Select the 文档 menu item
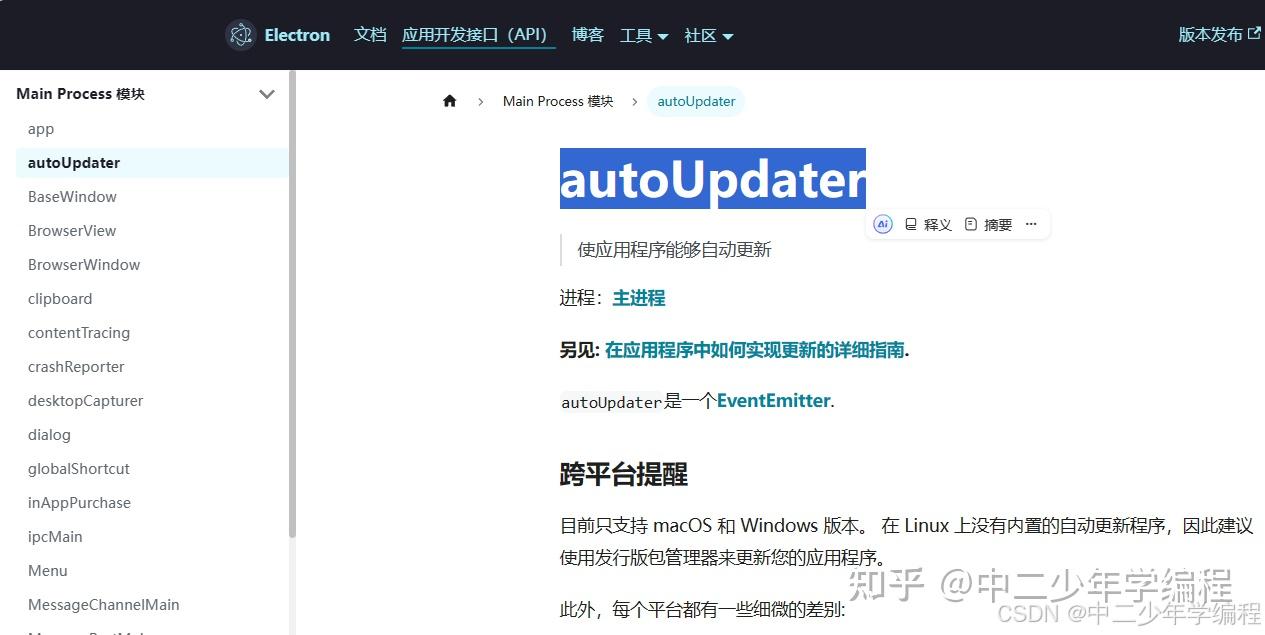The image size is (1265, 635). click(x=370, y=34)
